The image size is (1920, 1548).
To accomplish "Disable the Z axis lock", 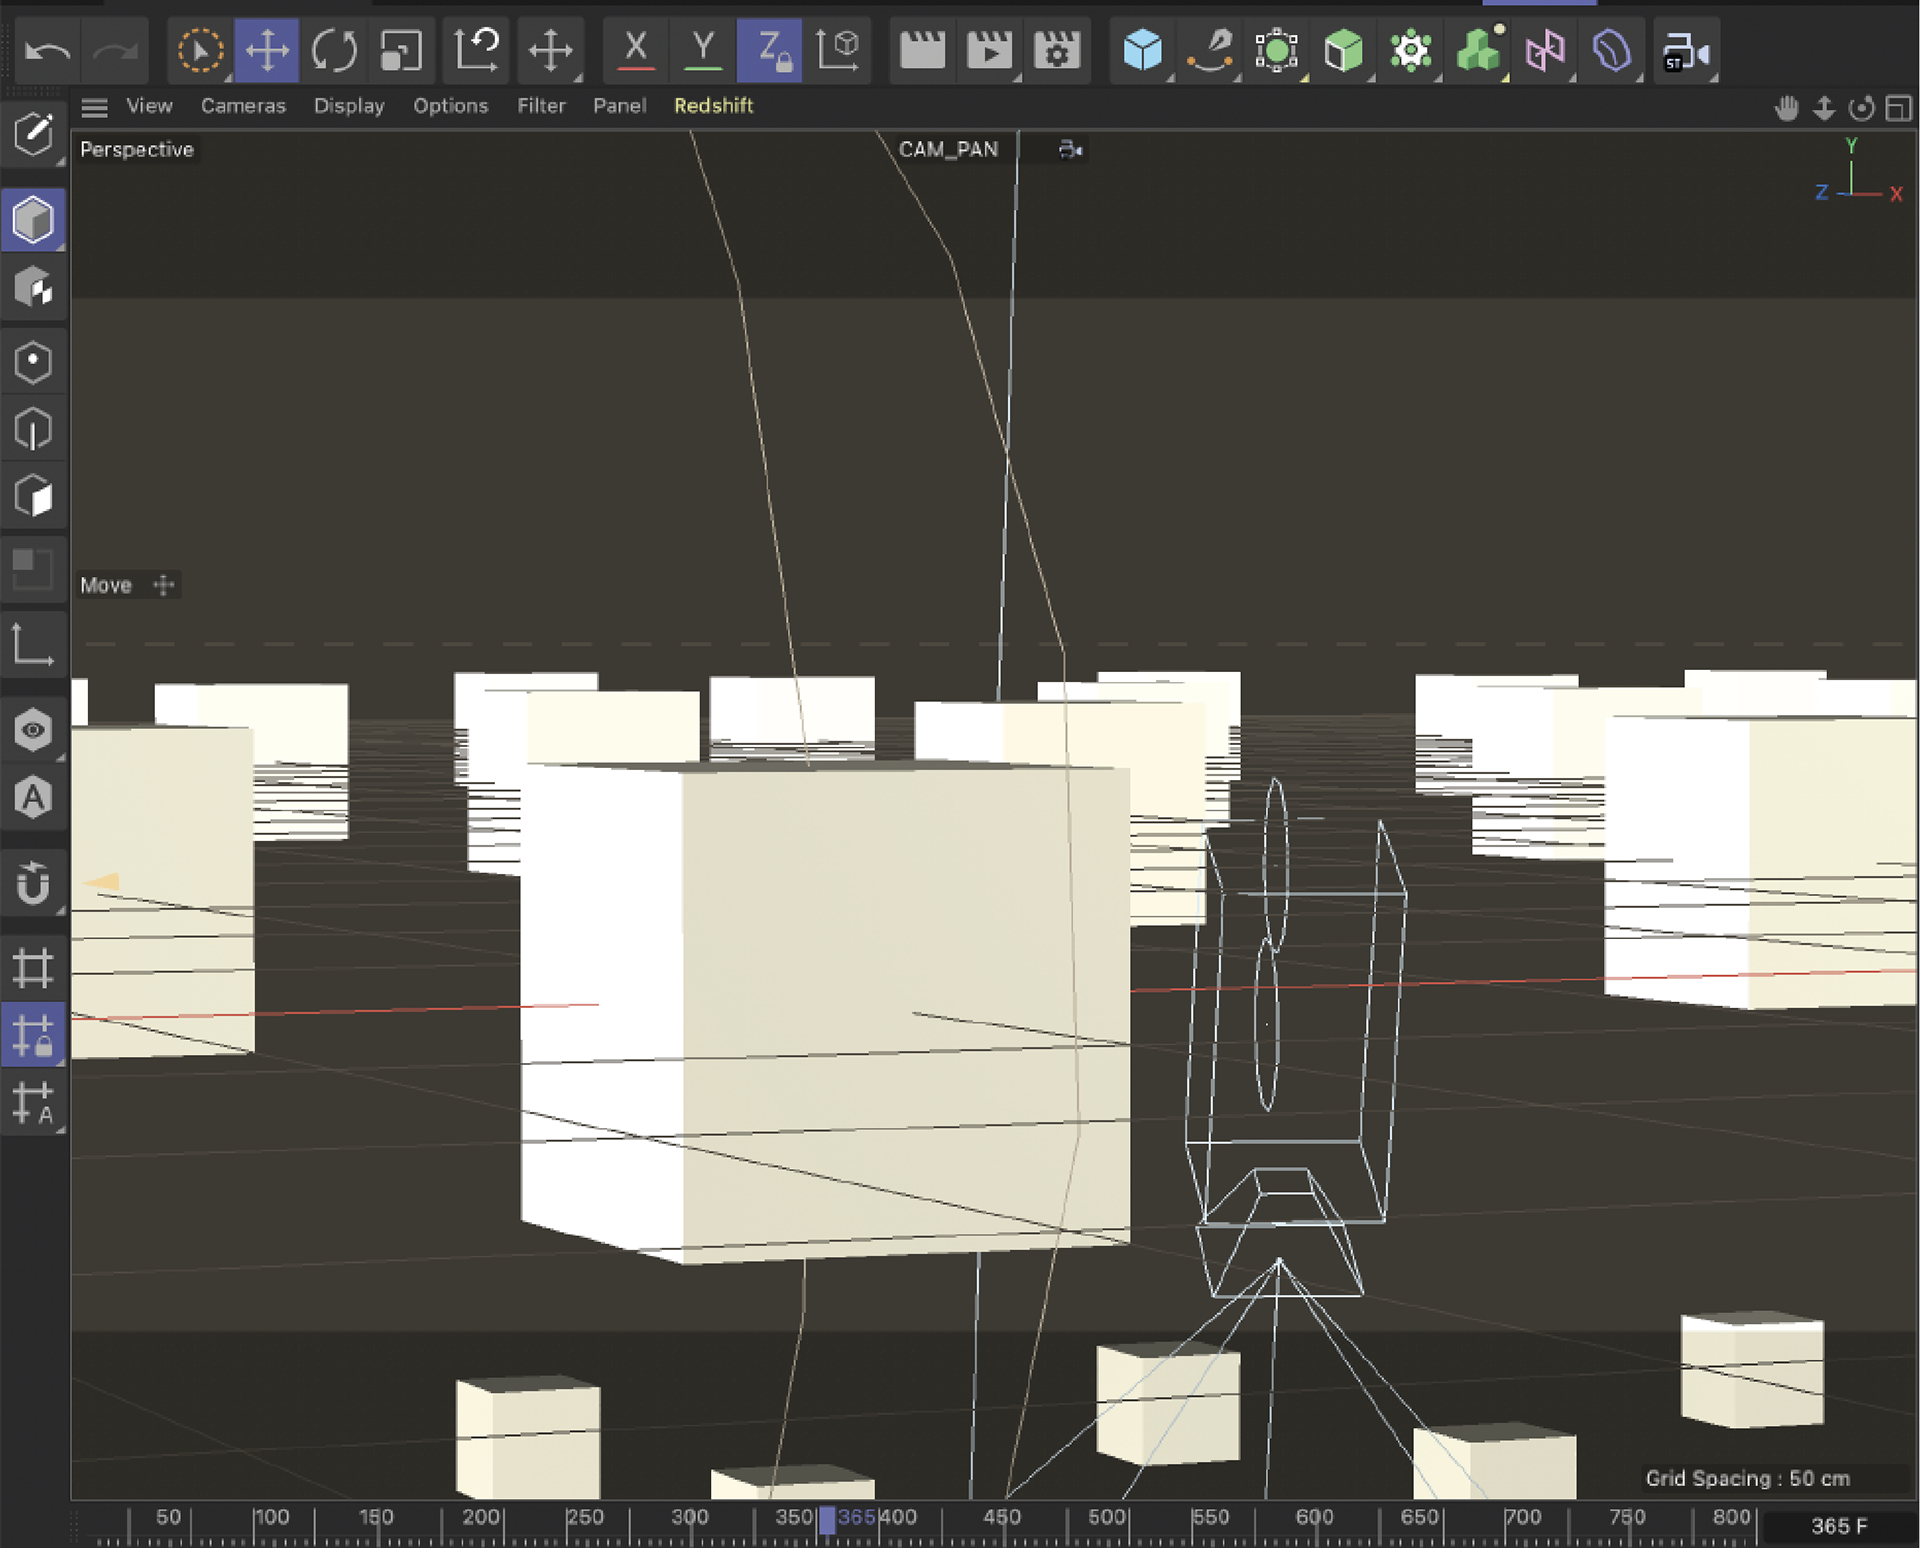I will 770,50.
